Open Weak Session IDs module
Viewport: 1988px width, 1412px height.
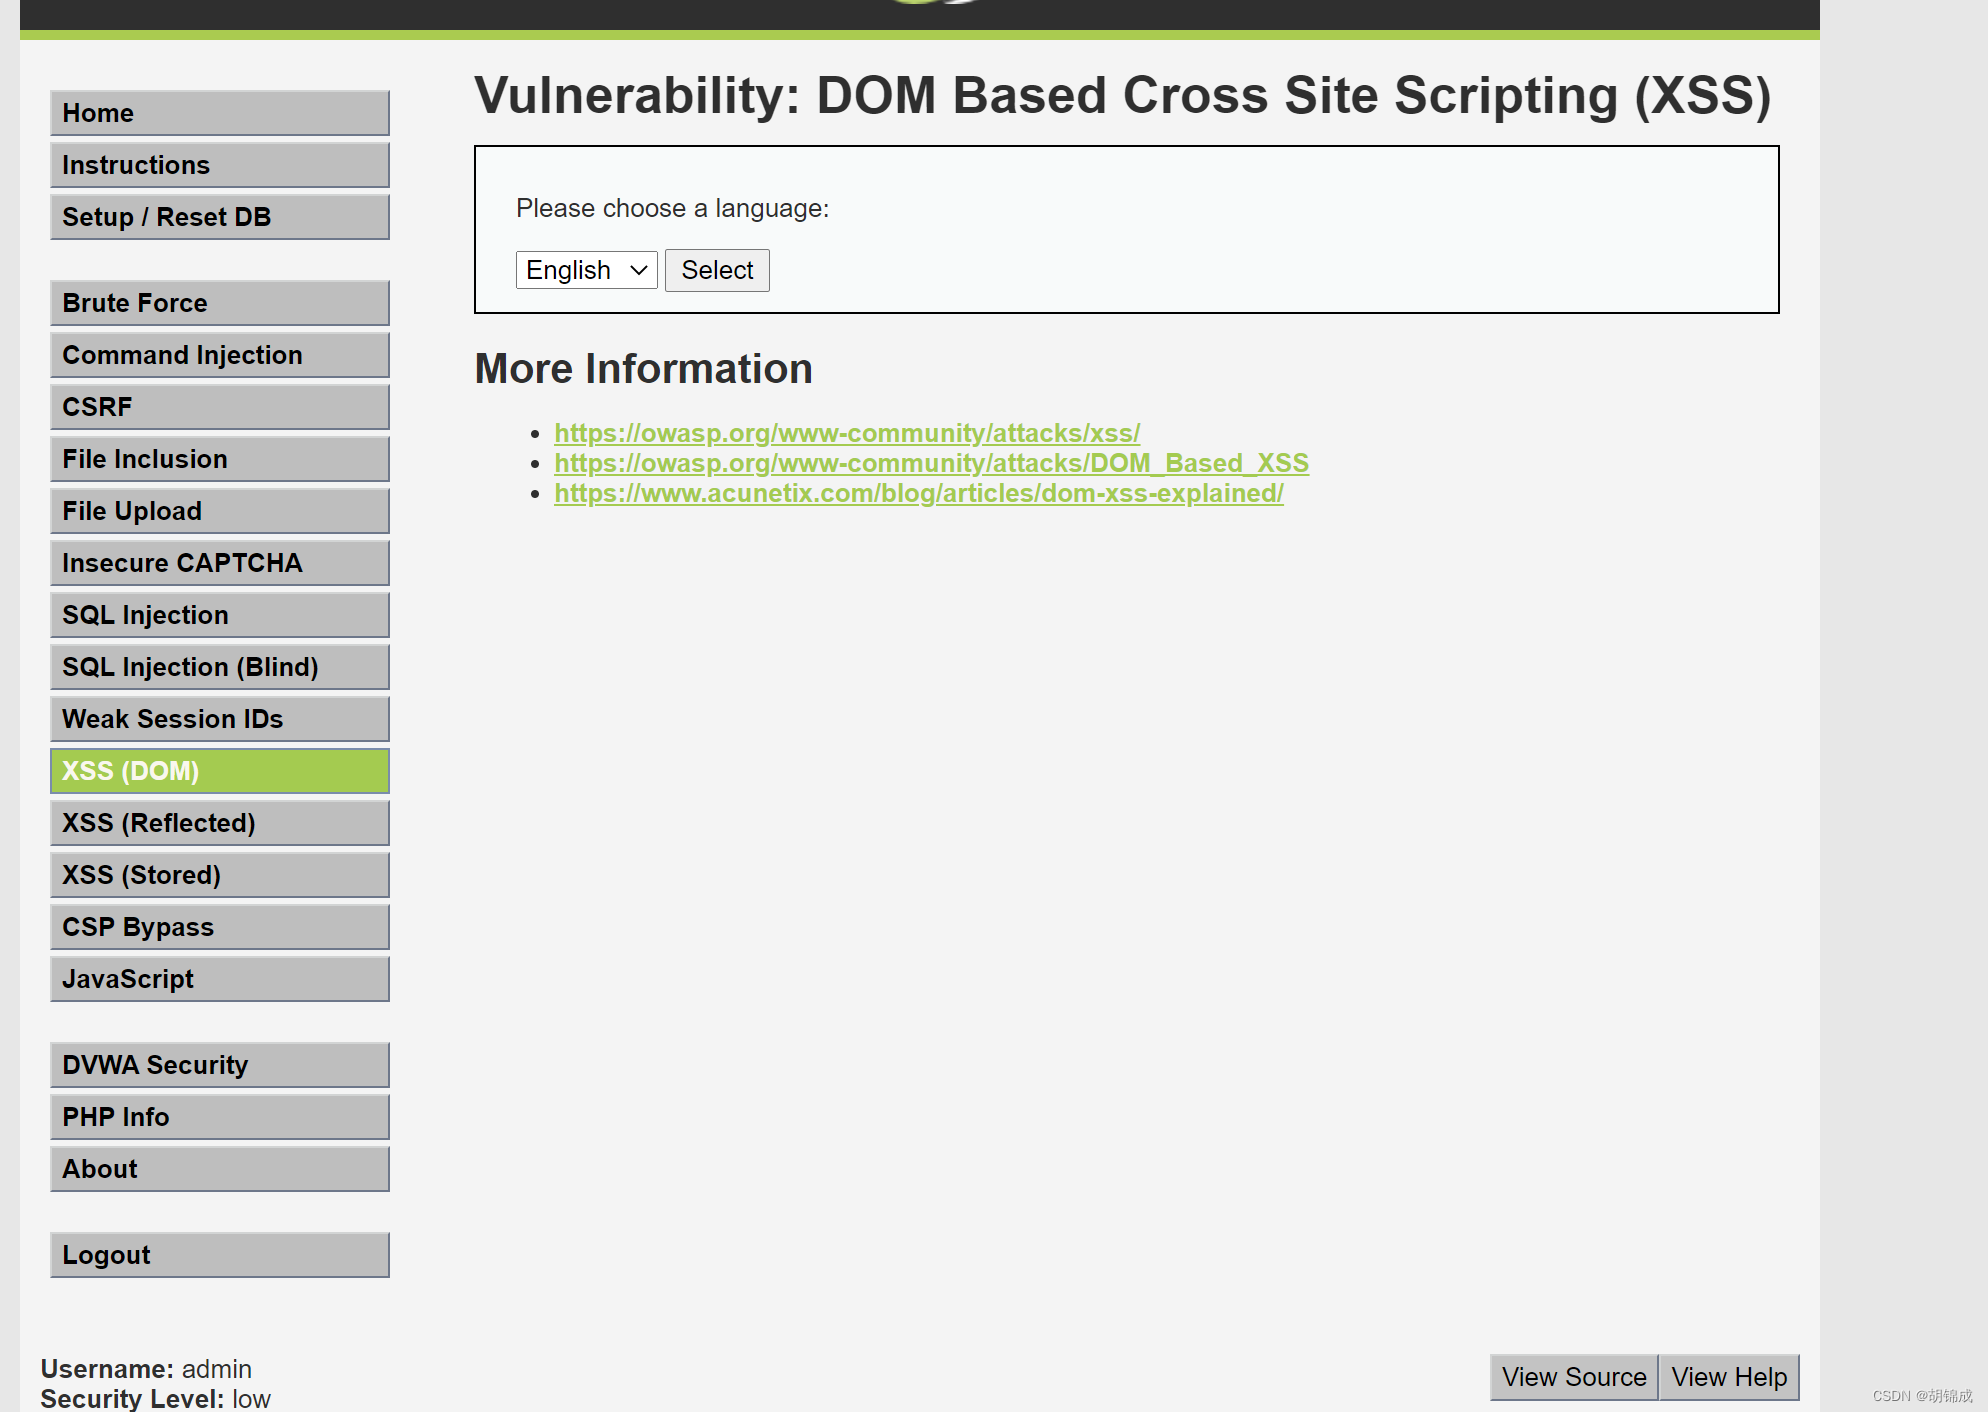point(220,719)
